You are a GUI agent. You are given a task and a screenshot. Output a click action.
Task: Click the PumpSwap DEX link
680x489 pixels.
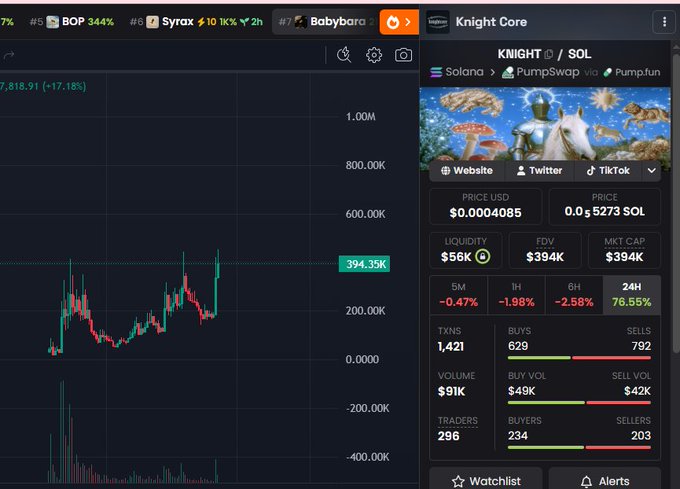pos(540,72)
